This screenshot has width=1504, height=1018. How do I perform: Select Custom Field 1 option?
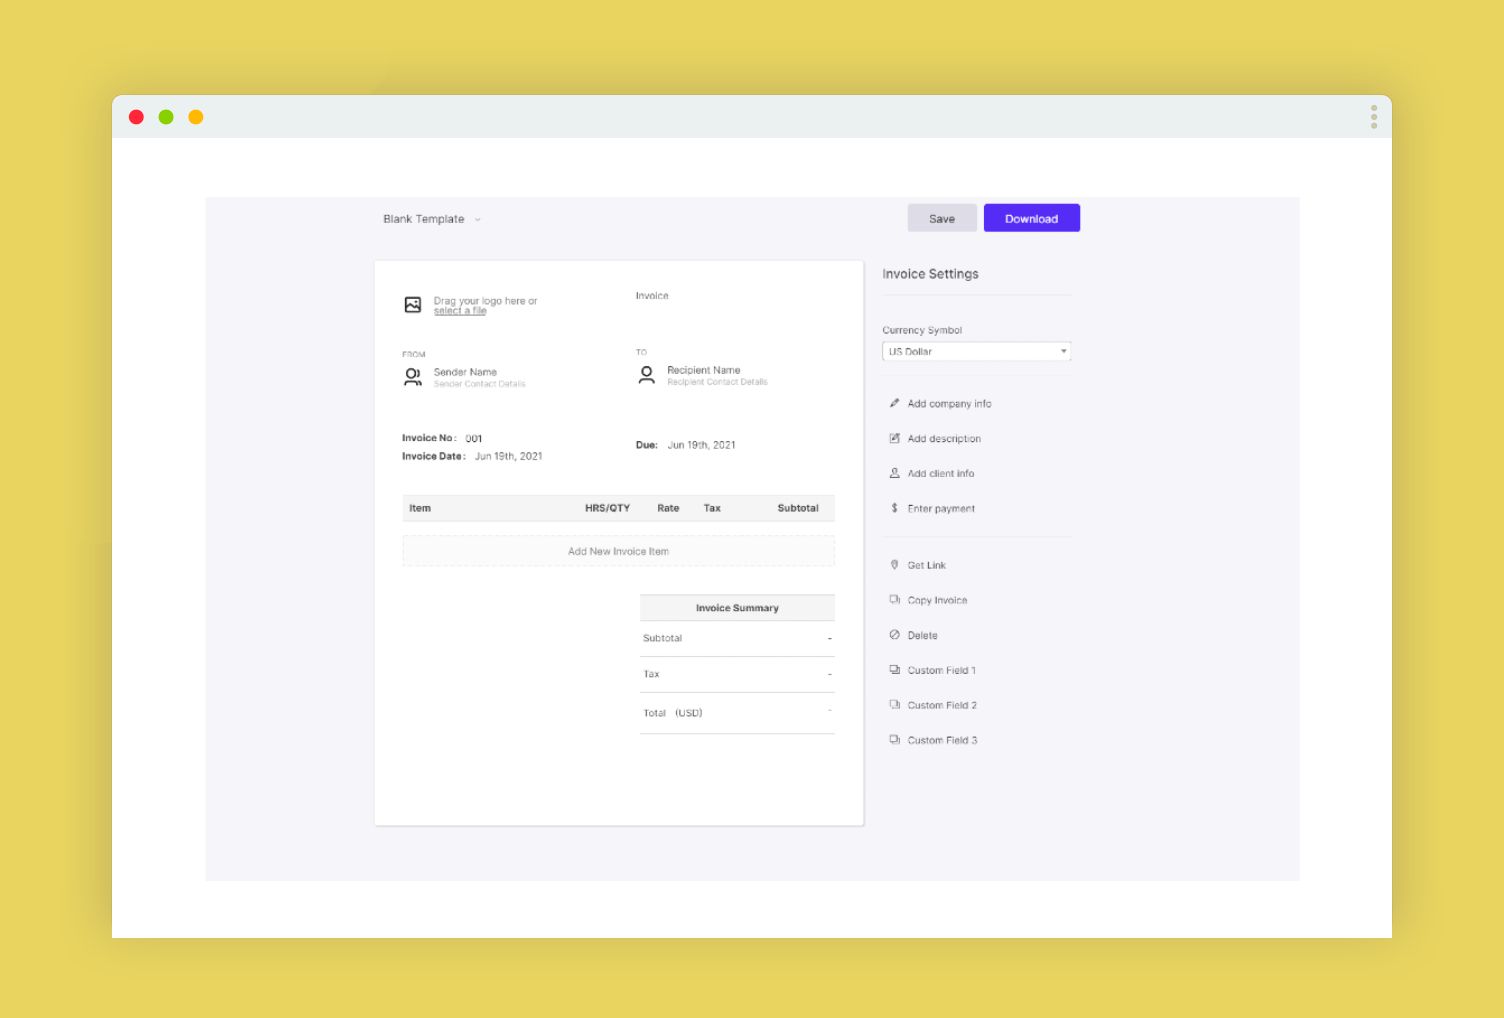(941, 670)
